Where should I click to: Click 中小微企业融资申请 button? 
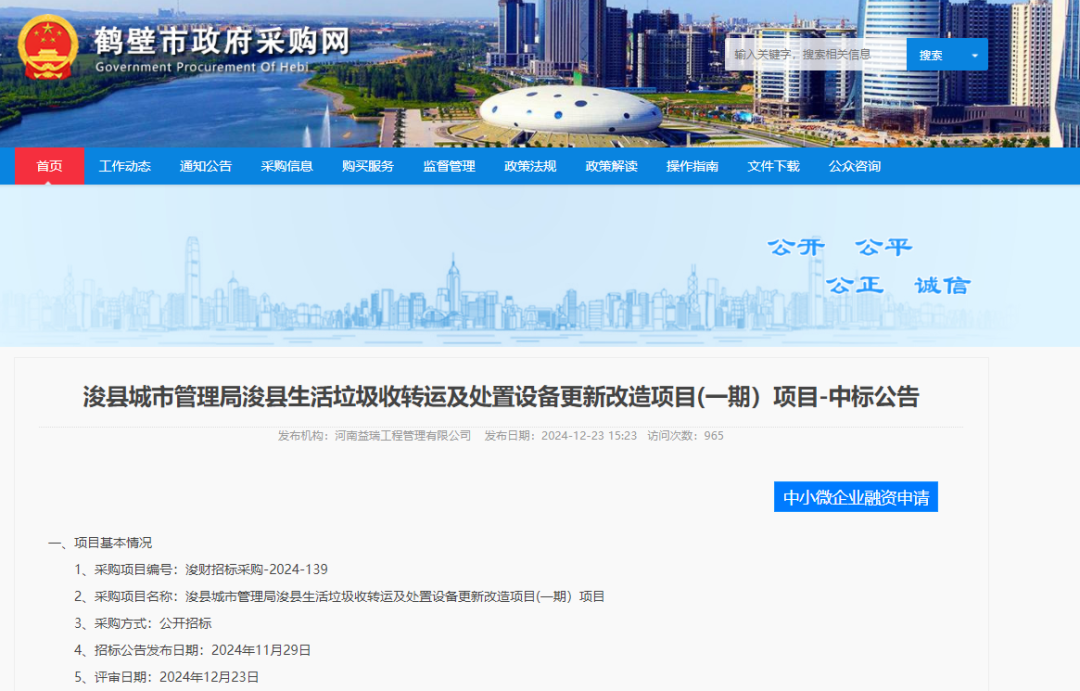tap(856, 497)
